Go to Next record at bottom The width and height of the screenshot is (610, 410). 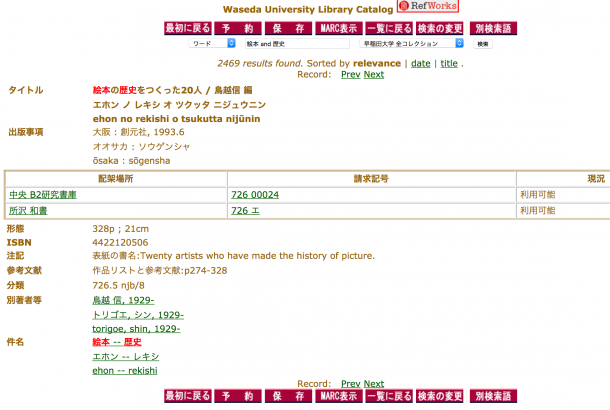(x=374, y=384)
